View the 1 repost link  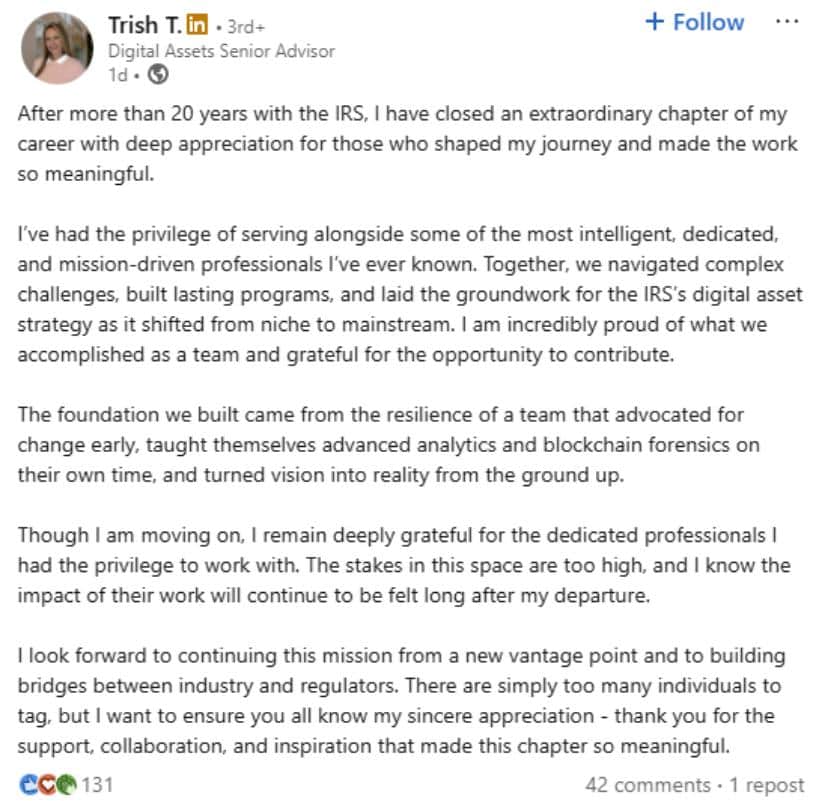pyautogui.click(x=767, y=785)
